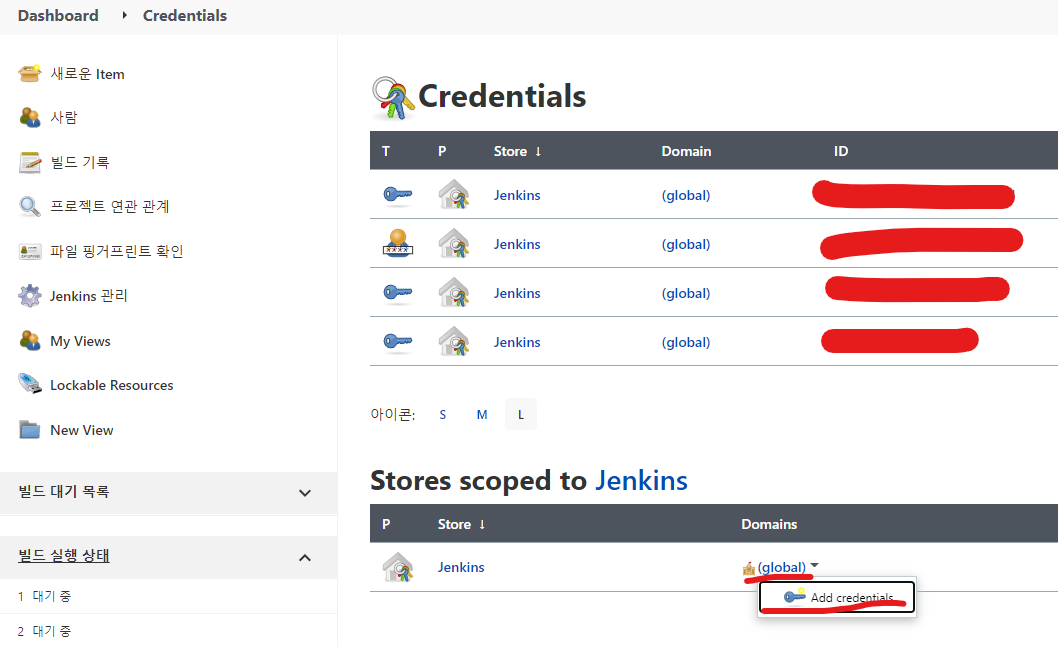Click the (global) link in Domains column
This screenshot has width=1058, height=647.
781,567
